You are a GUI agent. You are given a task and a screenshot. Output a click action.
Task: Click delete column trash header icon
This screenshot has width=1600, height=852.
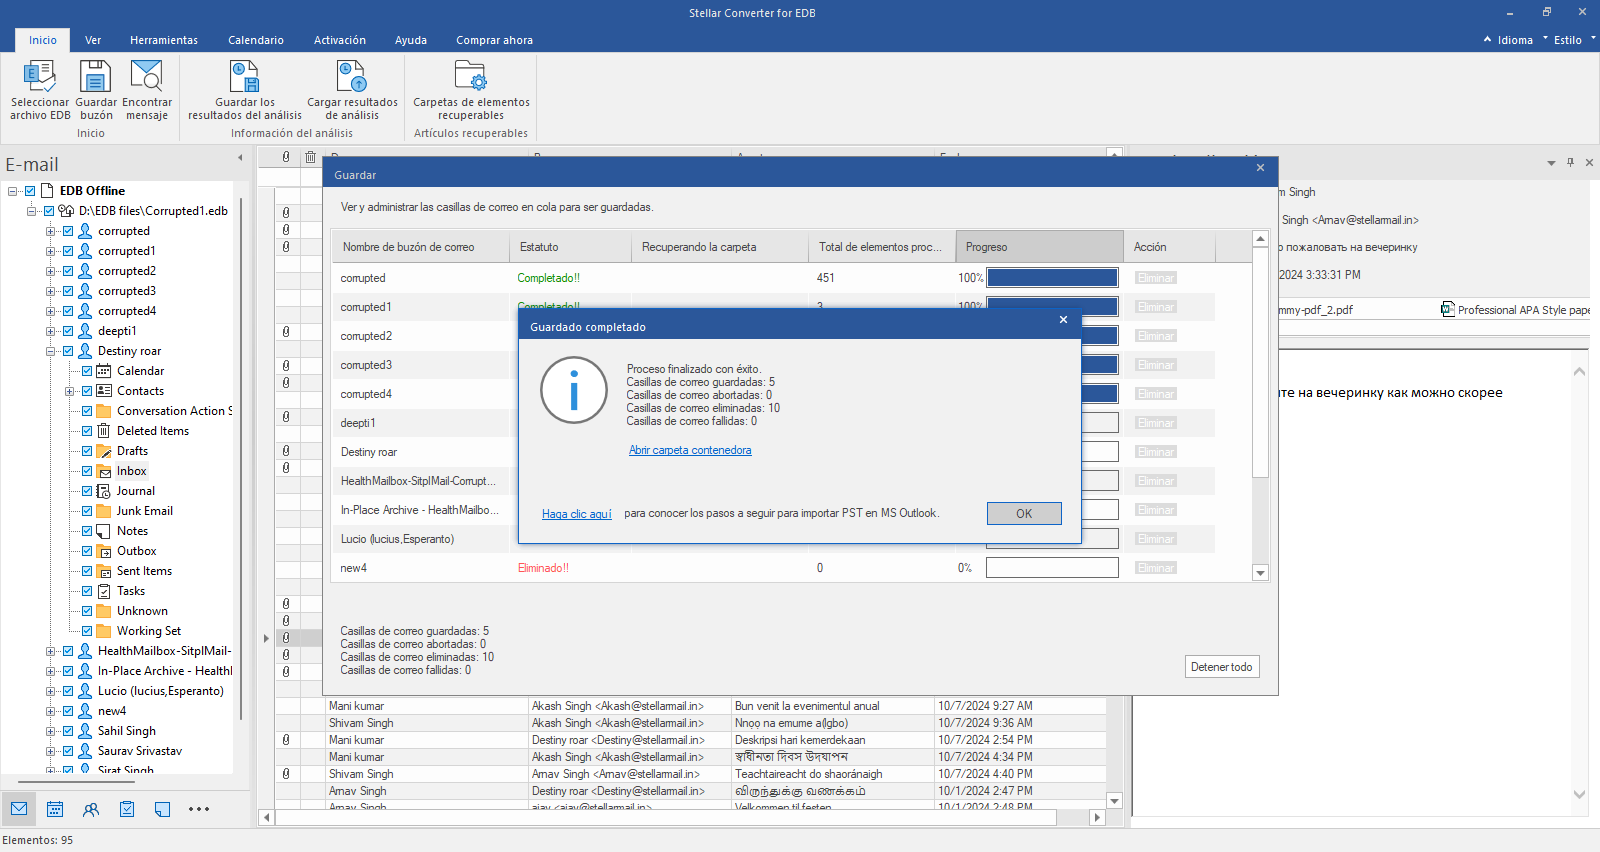point(311,157)
